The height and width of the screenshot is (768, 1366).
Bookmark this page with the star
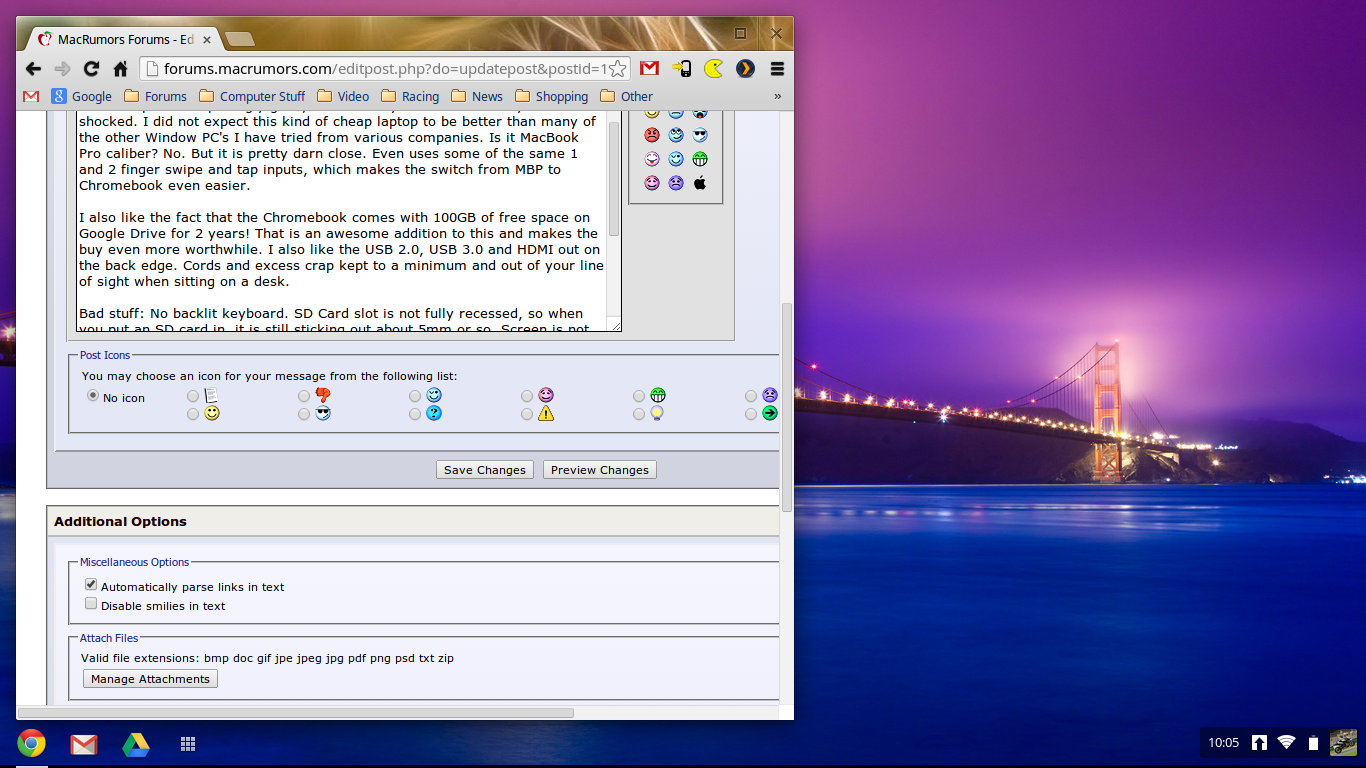[x=618, y=69]
